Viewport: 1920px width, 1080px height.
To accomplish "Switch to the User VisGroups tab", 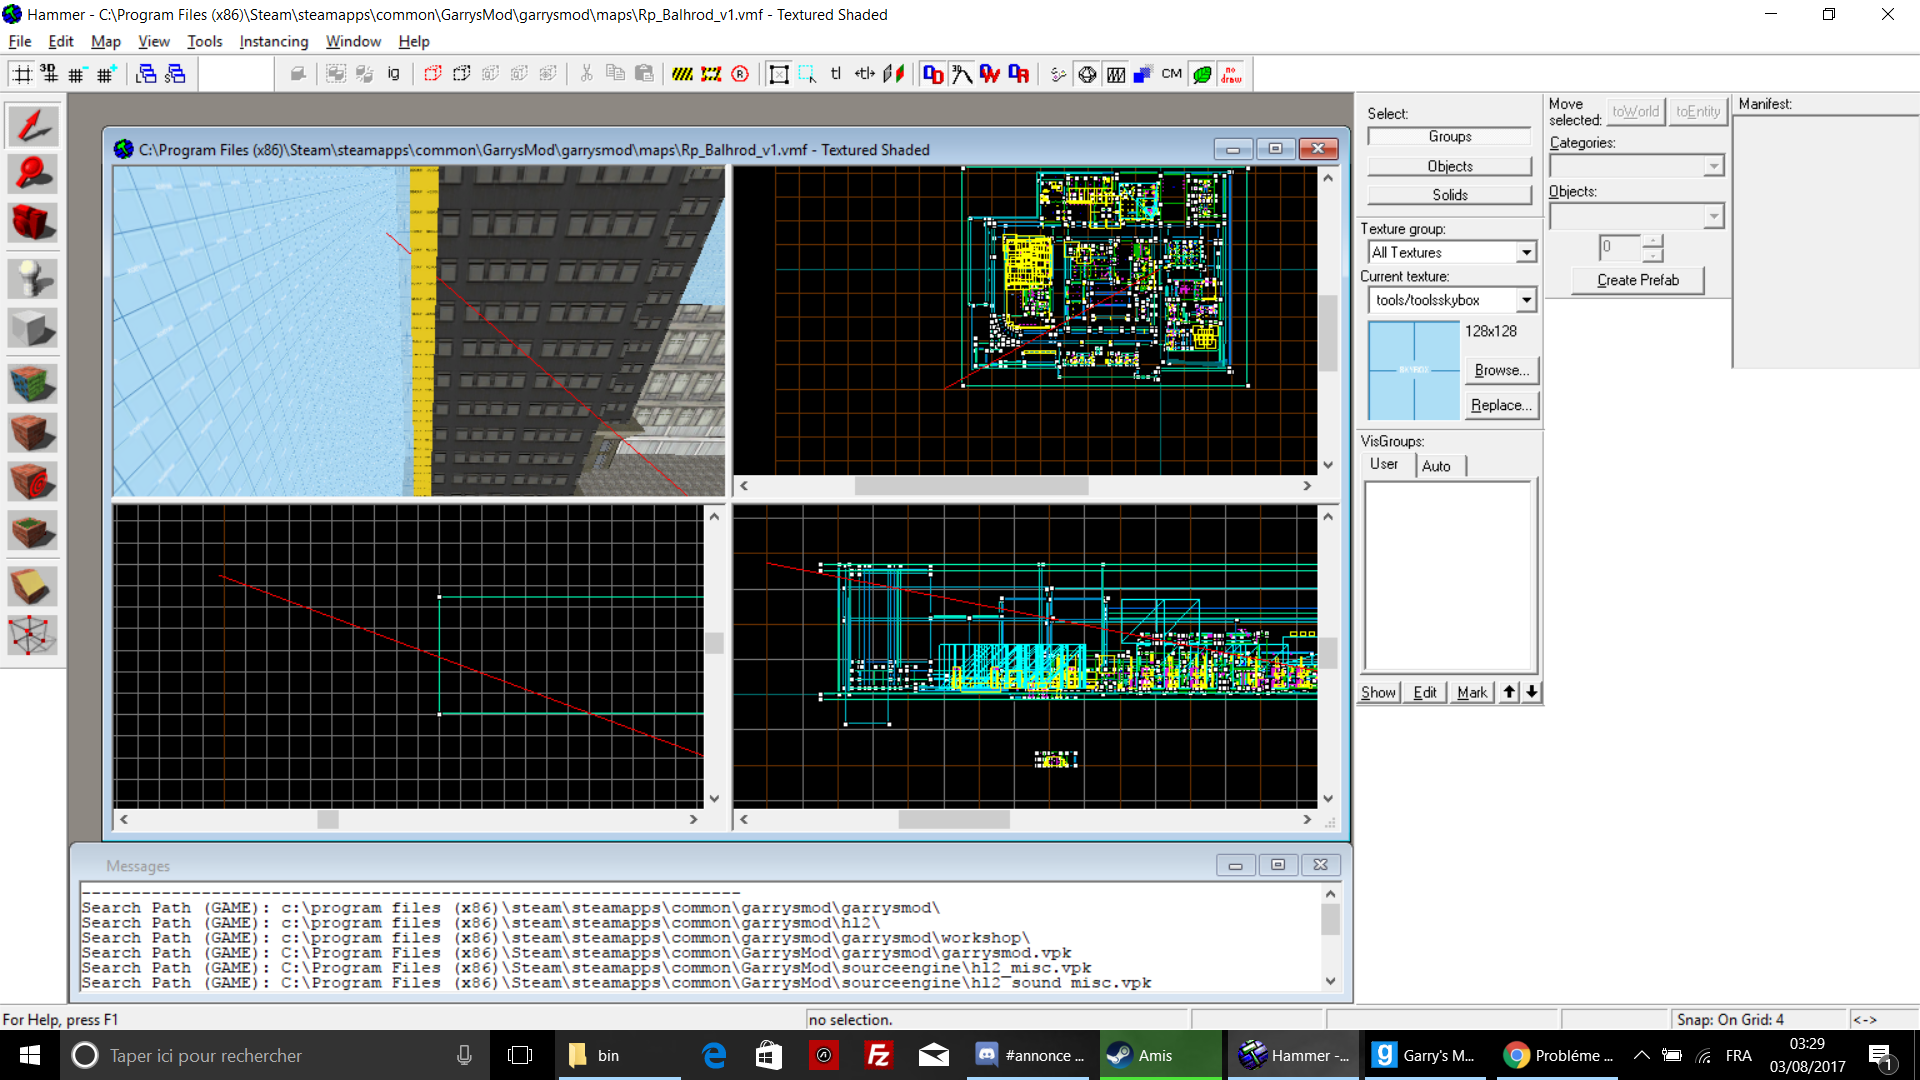I will pyautogui.click(x=1385, y=464).
